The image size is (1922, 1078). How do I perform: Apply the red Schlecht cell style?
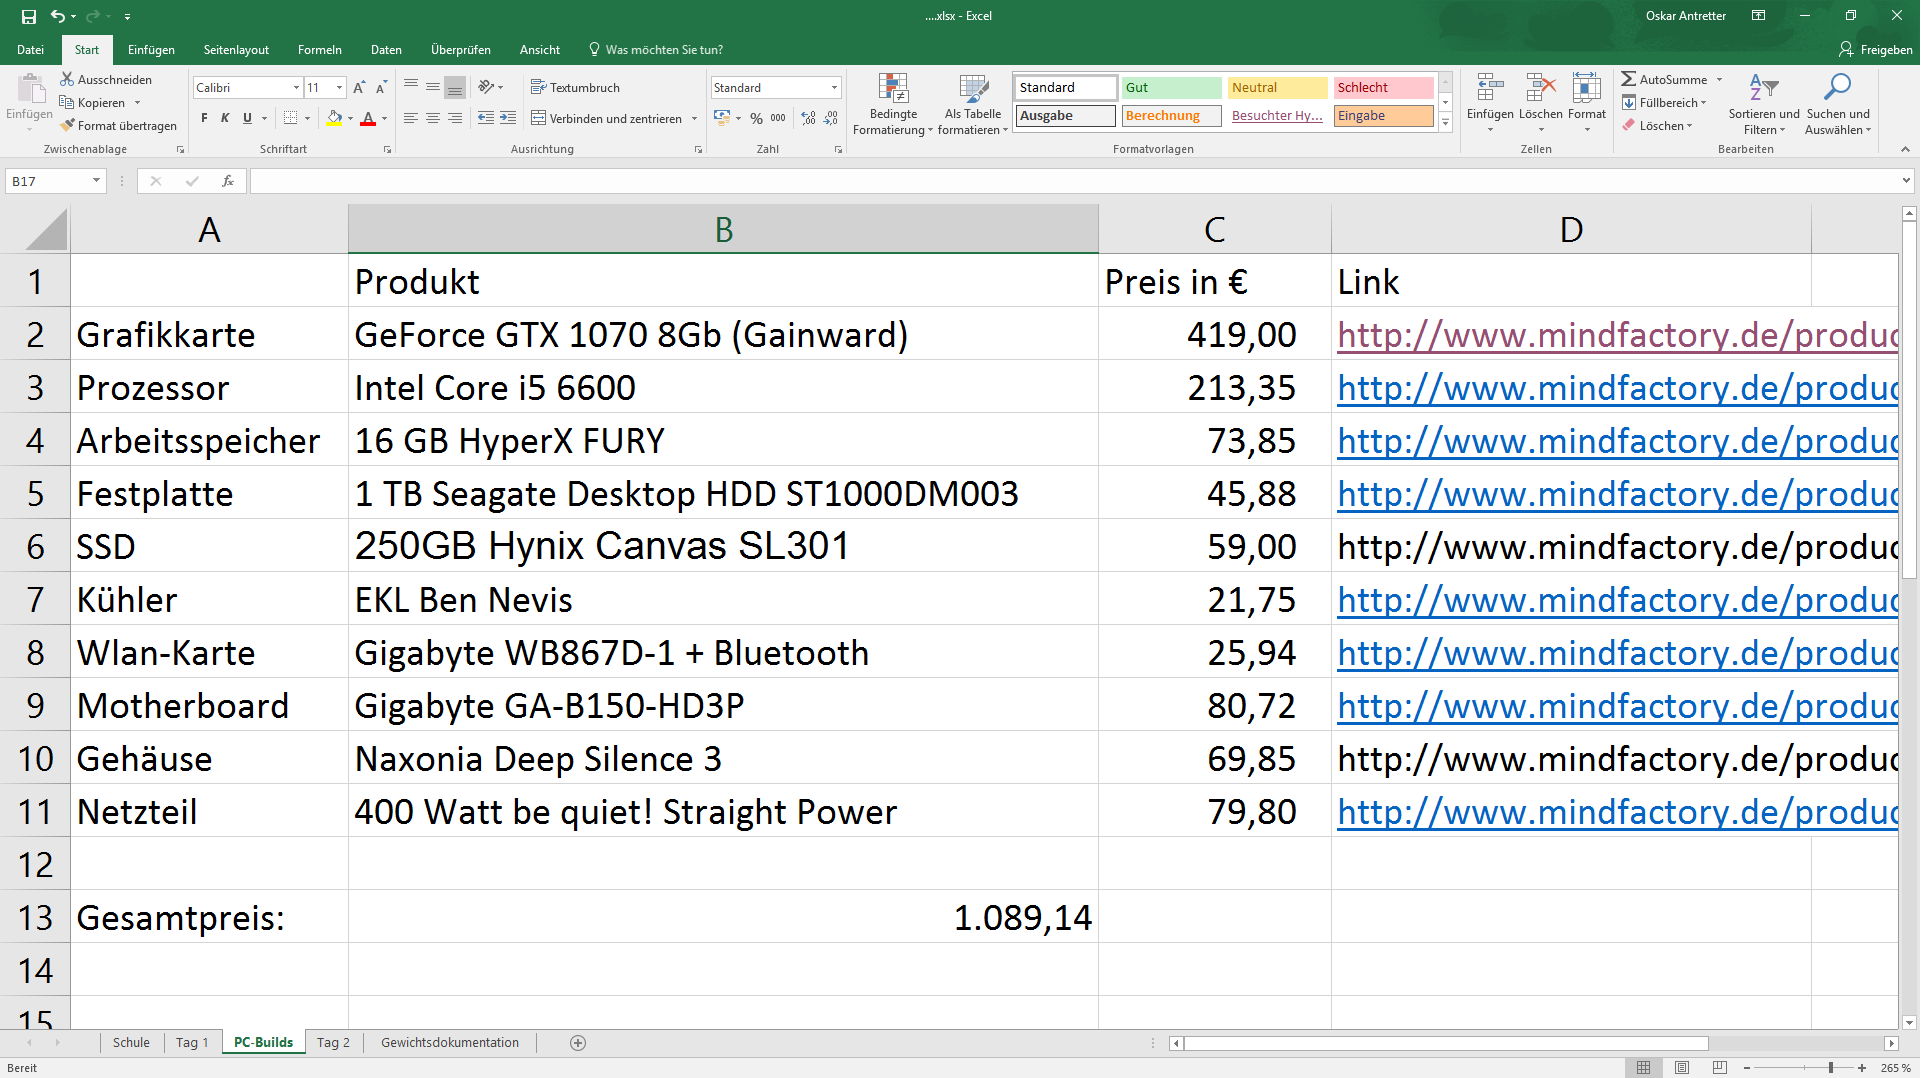[x=1383, y=88]
